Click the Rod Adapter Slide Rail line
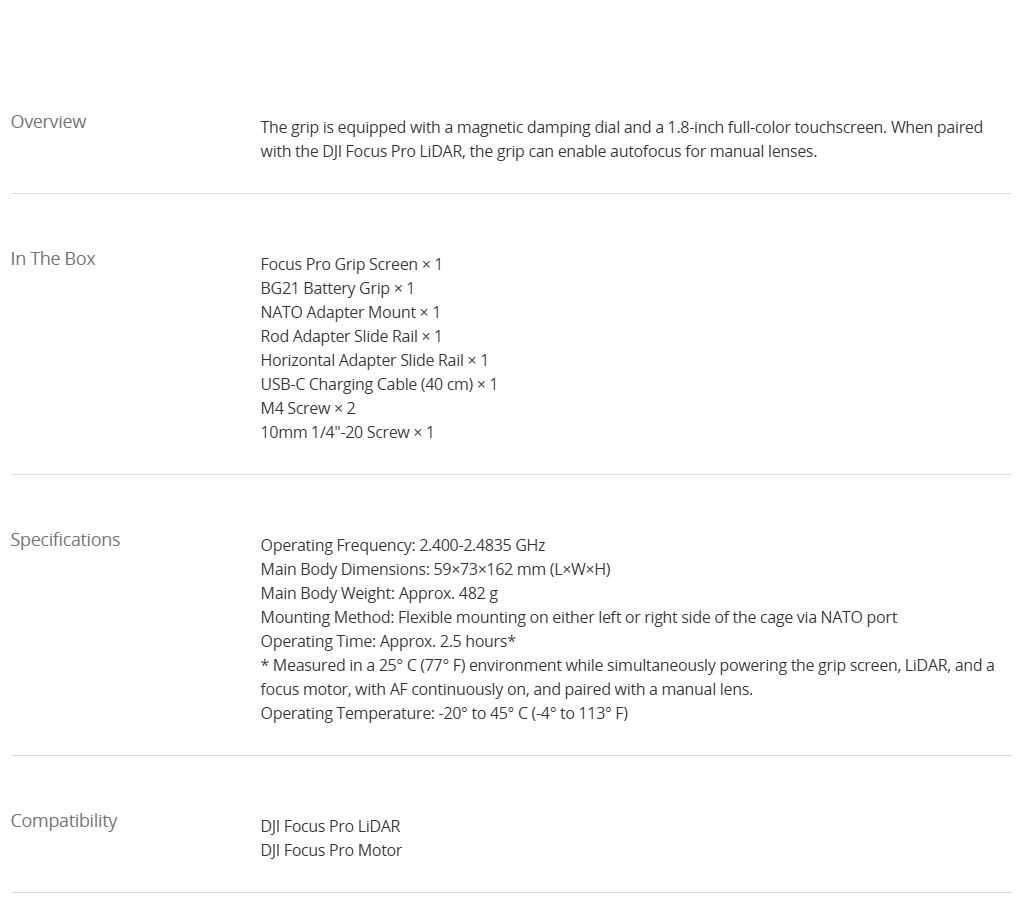The width and height of the screenshot is (1023, 899). point(351,336)
